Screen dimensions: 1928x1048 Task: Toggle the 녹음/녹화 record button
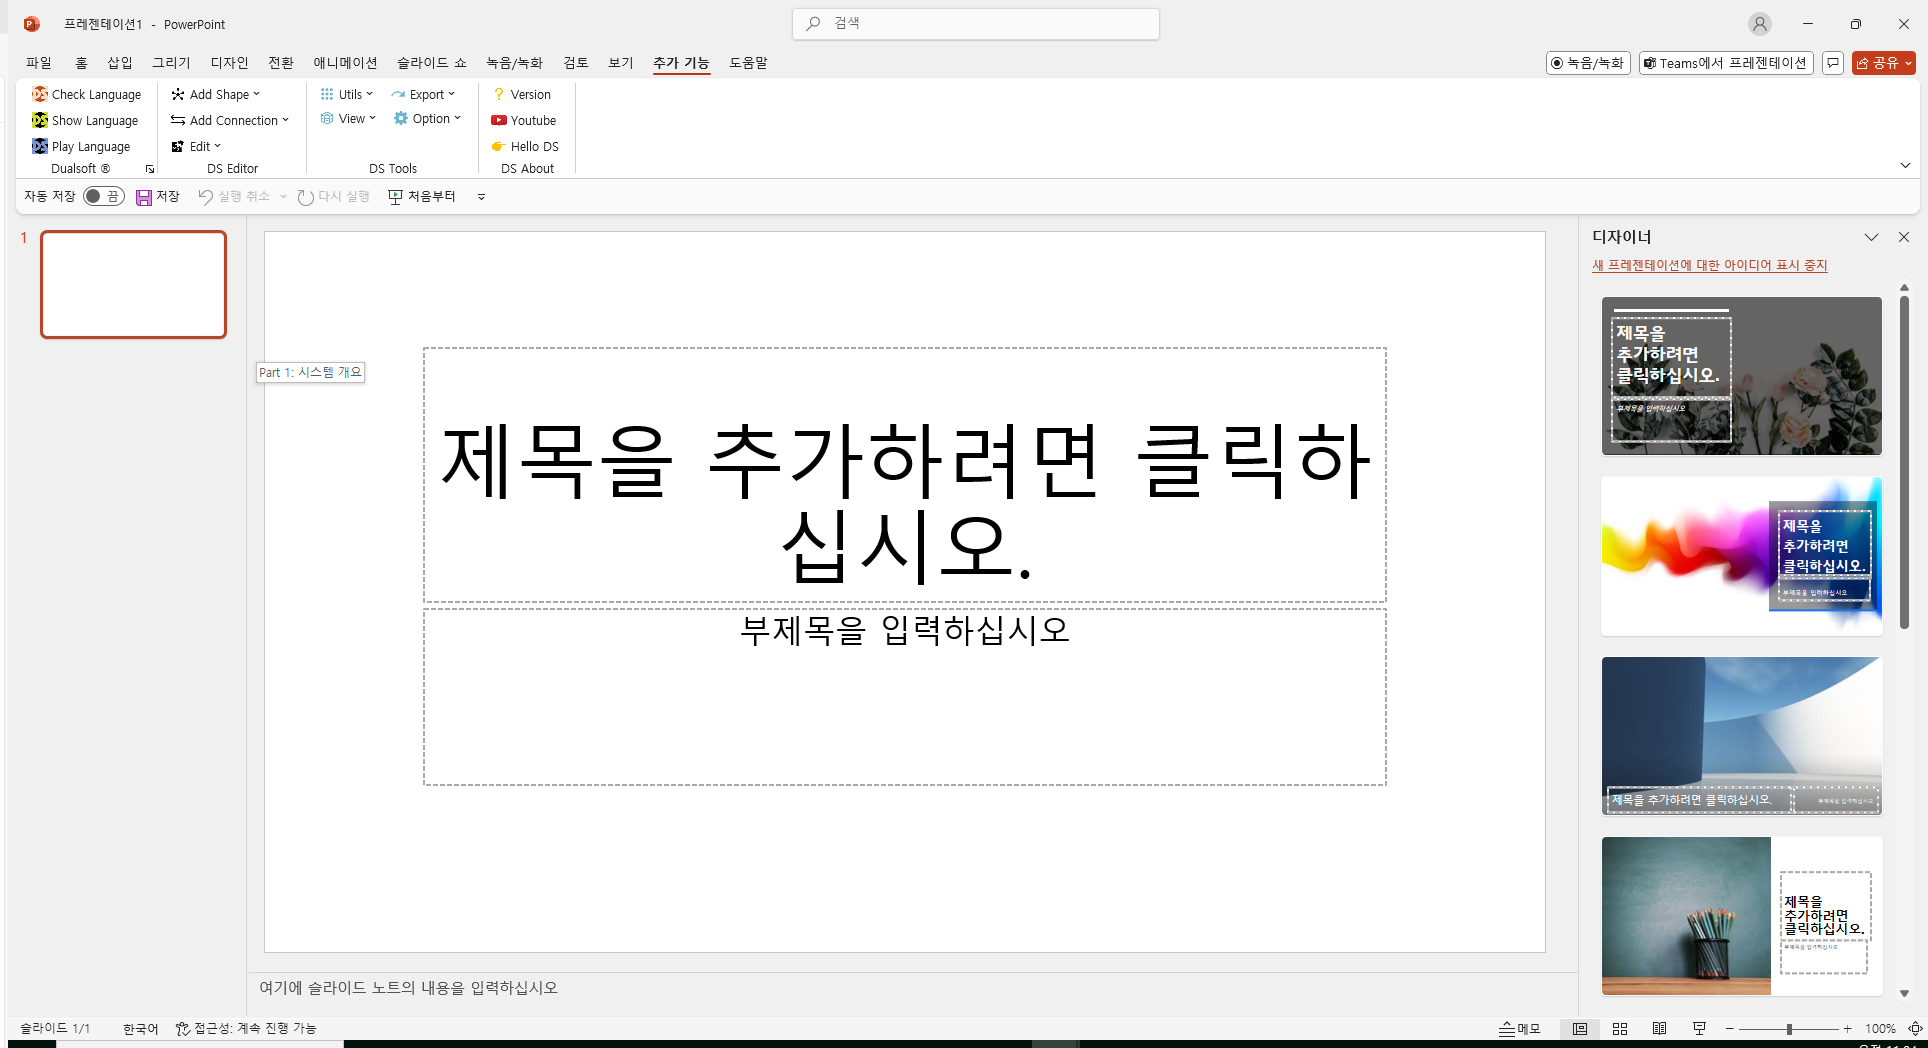point(1587,63)
